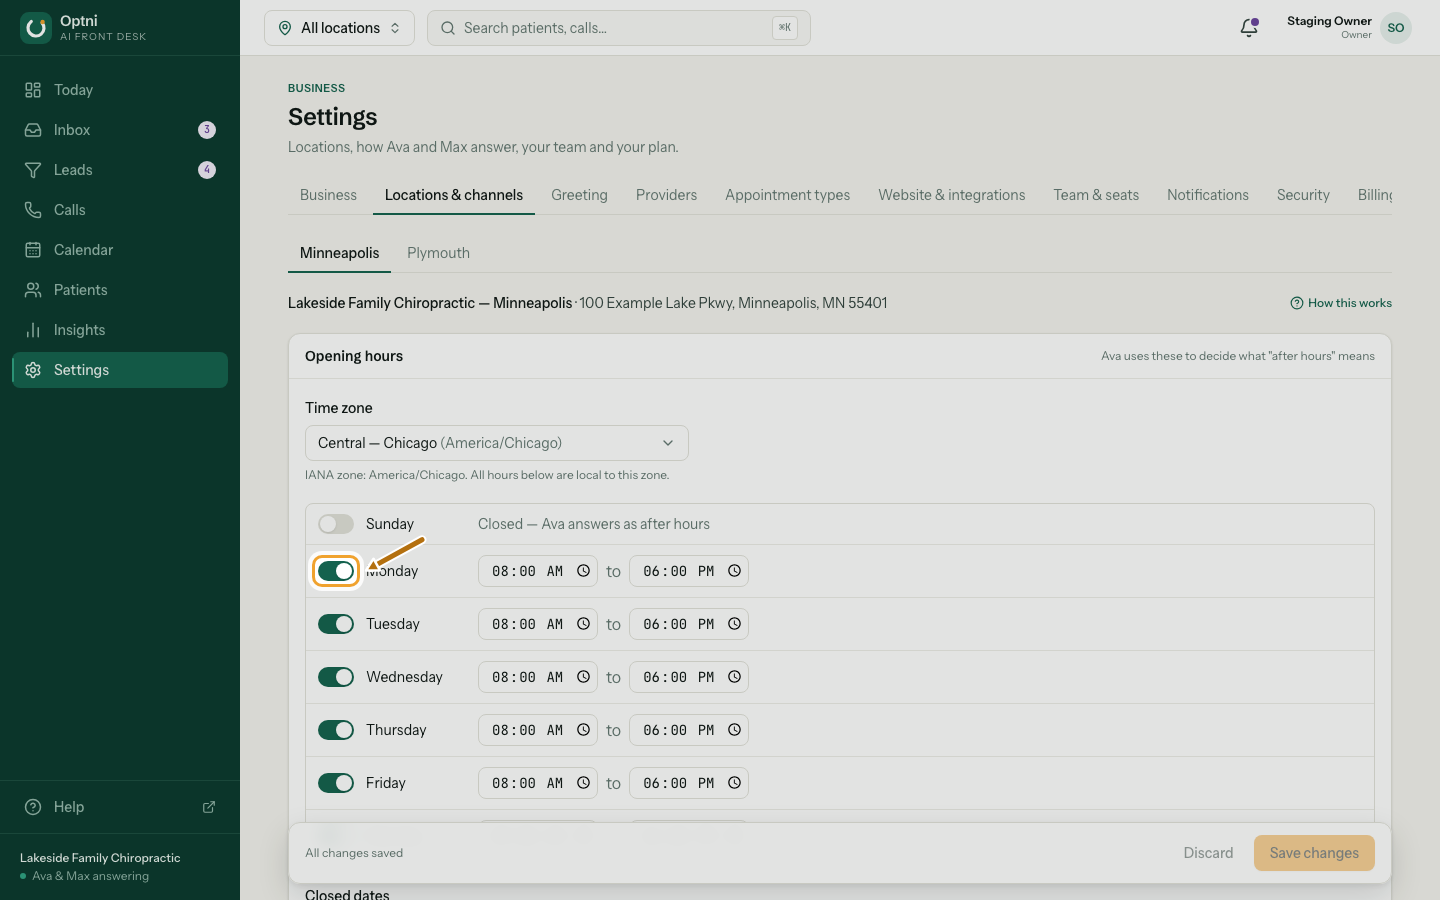Screen dimensions: 1440x900
Task: Click the Inbox tray icon in sidebar
Action: [x=33, y=130]
